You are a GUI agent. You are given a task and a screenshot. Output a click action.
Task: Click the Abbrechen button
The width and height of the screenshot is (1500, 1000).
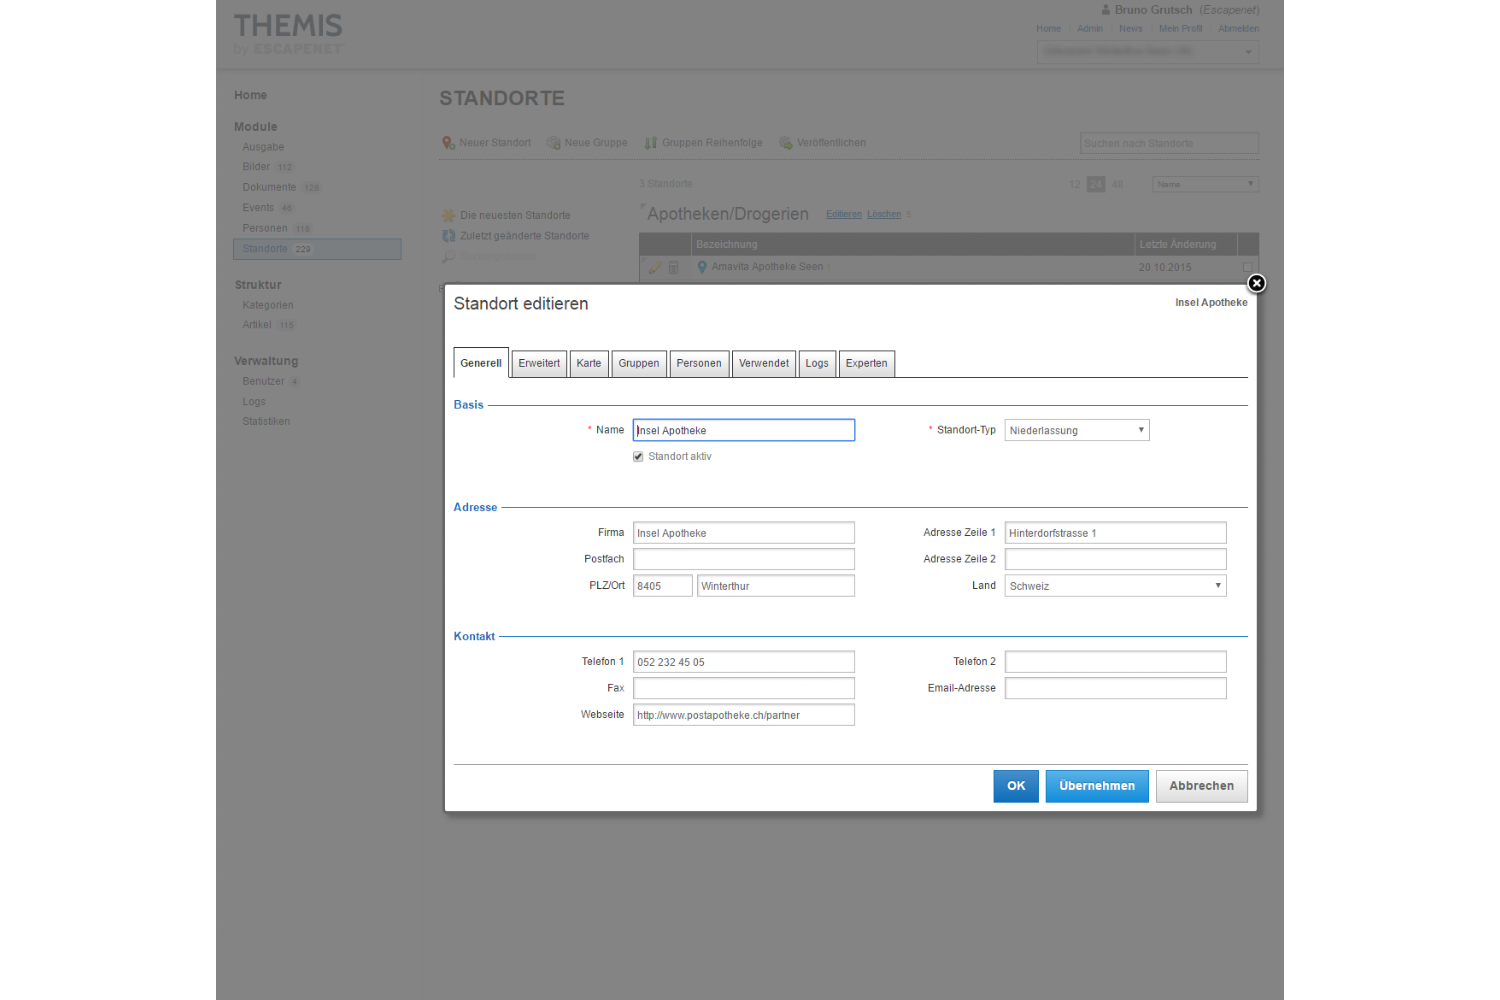(x=1201, y=786)
